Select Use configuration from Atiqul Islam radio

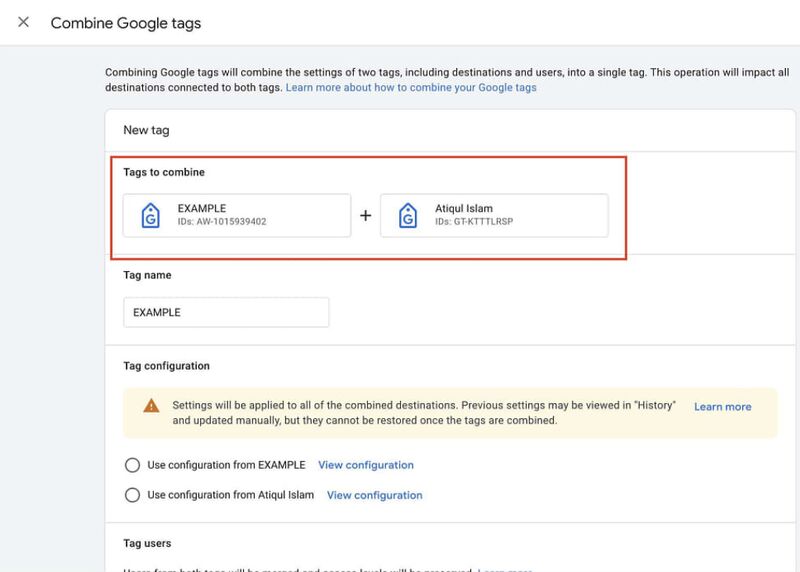132,495
